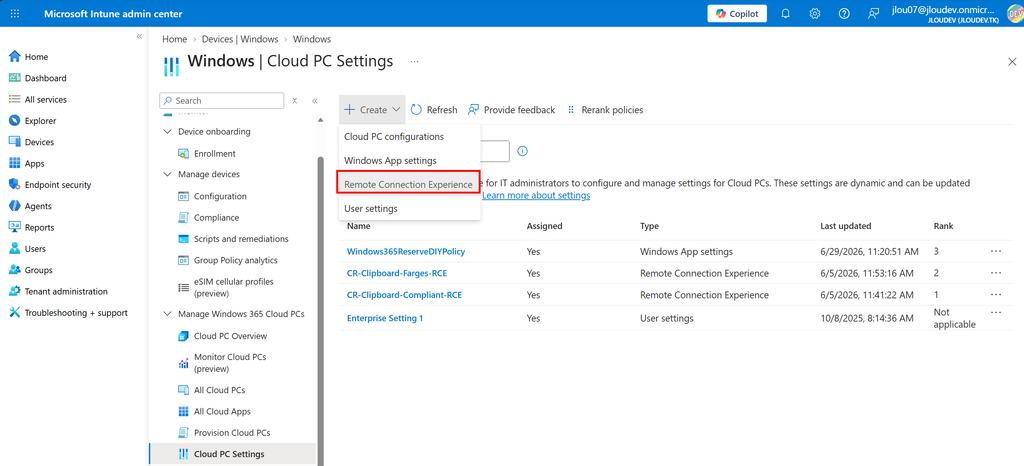Screen dimensions: 1024x466
Task: Open ellipsis menu for Enterprise Setting 1 row
Action: tap(996, 312)
